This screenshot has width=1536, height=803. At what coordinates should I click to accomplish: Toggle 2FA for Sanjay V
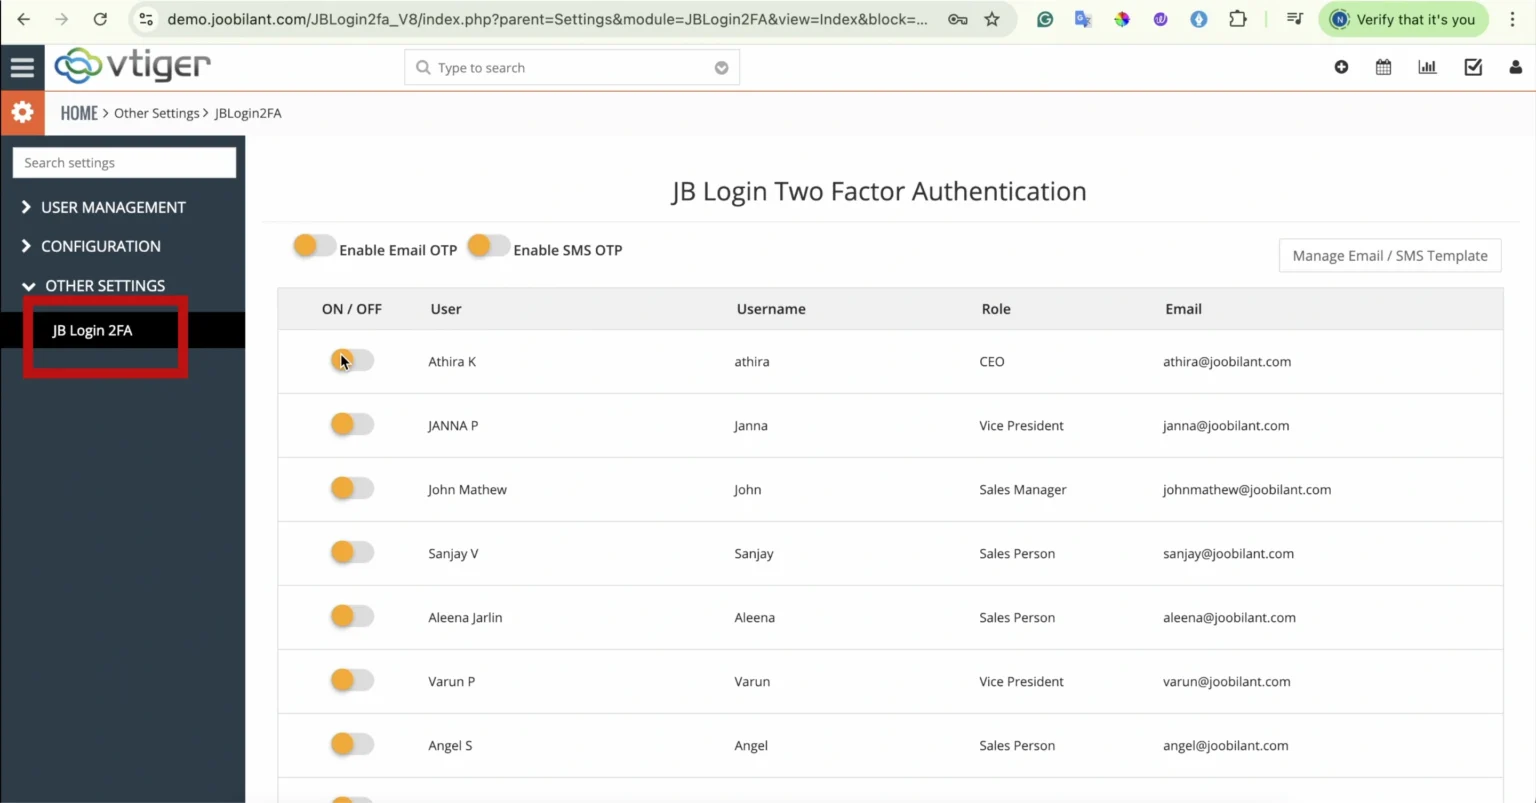(x=351, y=552)
